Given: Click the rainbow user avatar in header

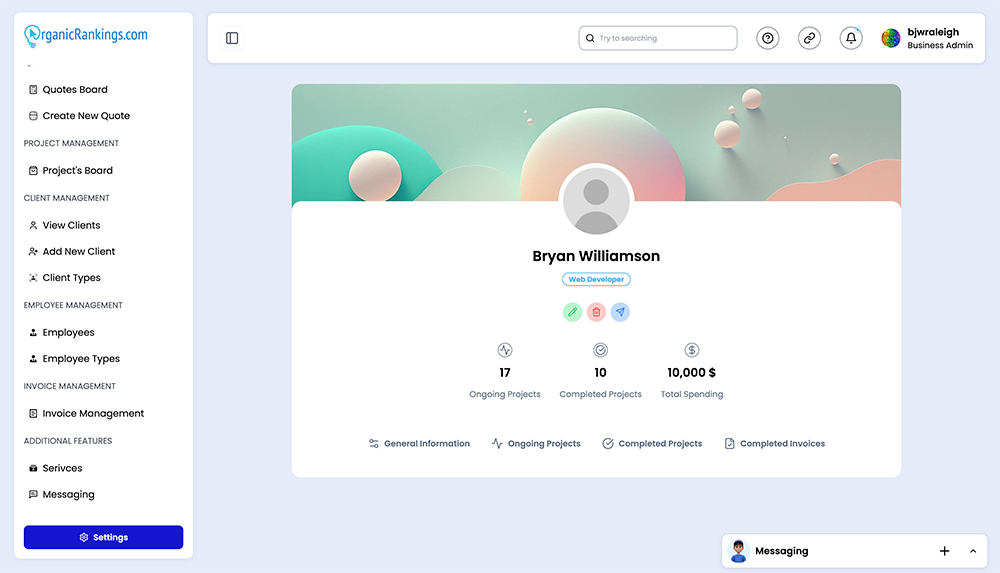Looking at the screenshot, I should click(891, 38).
